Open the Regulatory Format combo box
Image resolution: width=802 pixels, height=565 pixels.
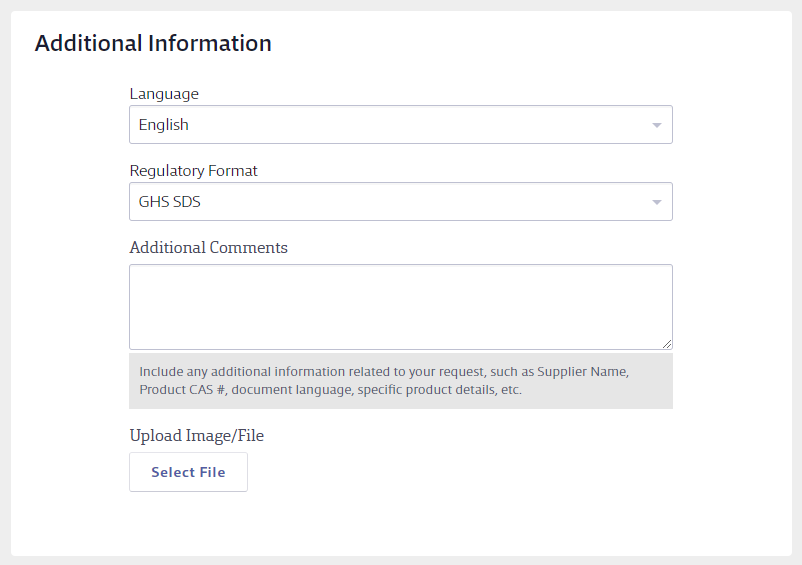point(400,201)
